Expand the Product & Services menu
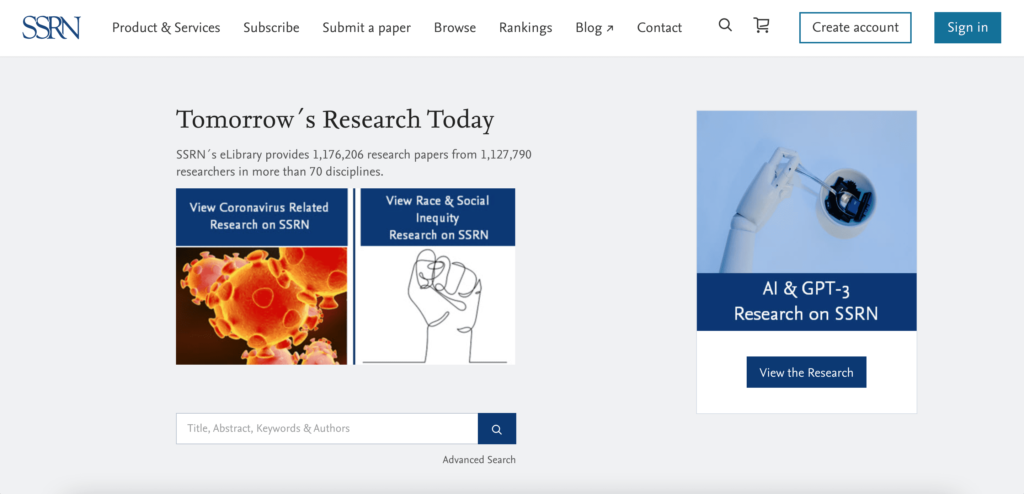This screenshot has height=494, width=1024. (166, 28)
